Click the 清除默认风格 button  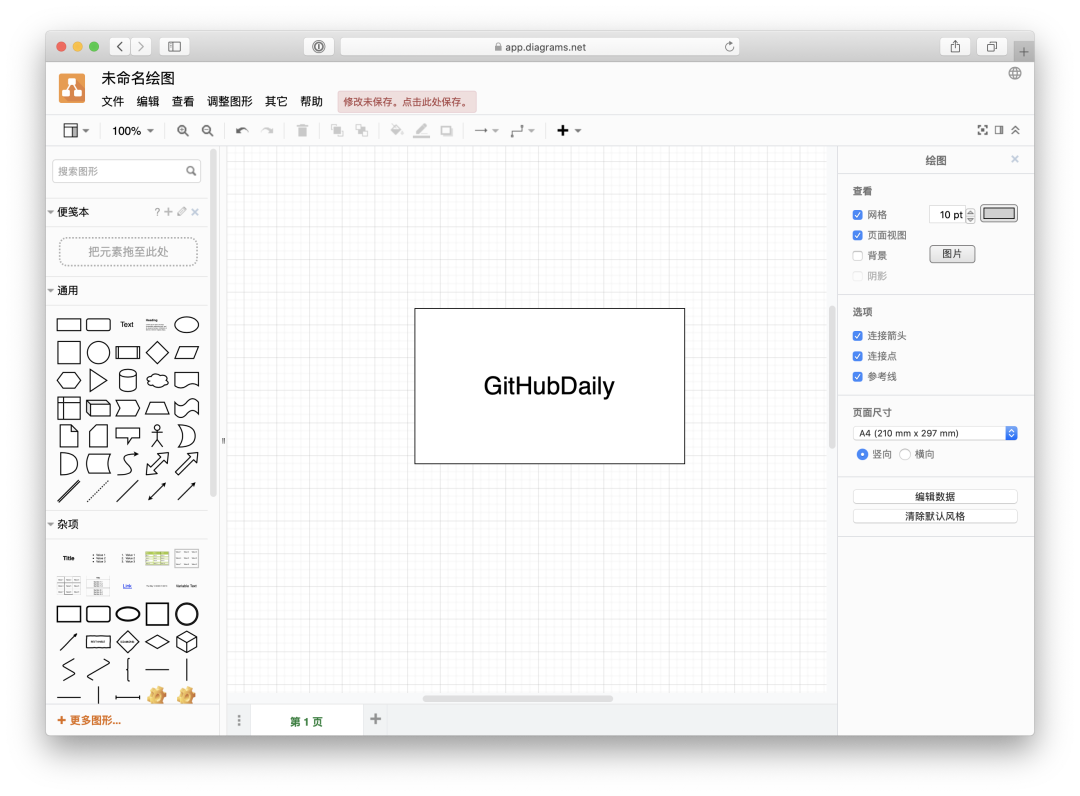click(935, 516)
